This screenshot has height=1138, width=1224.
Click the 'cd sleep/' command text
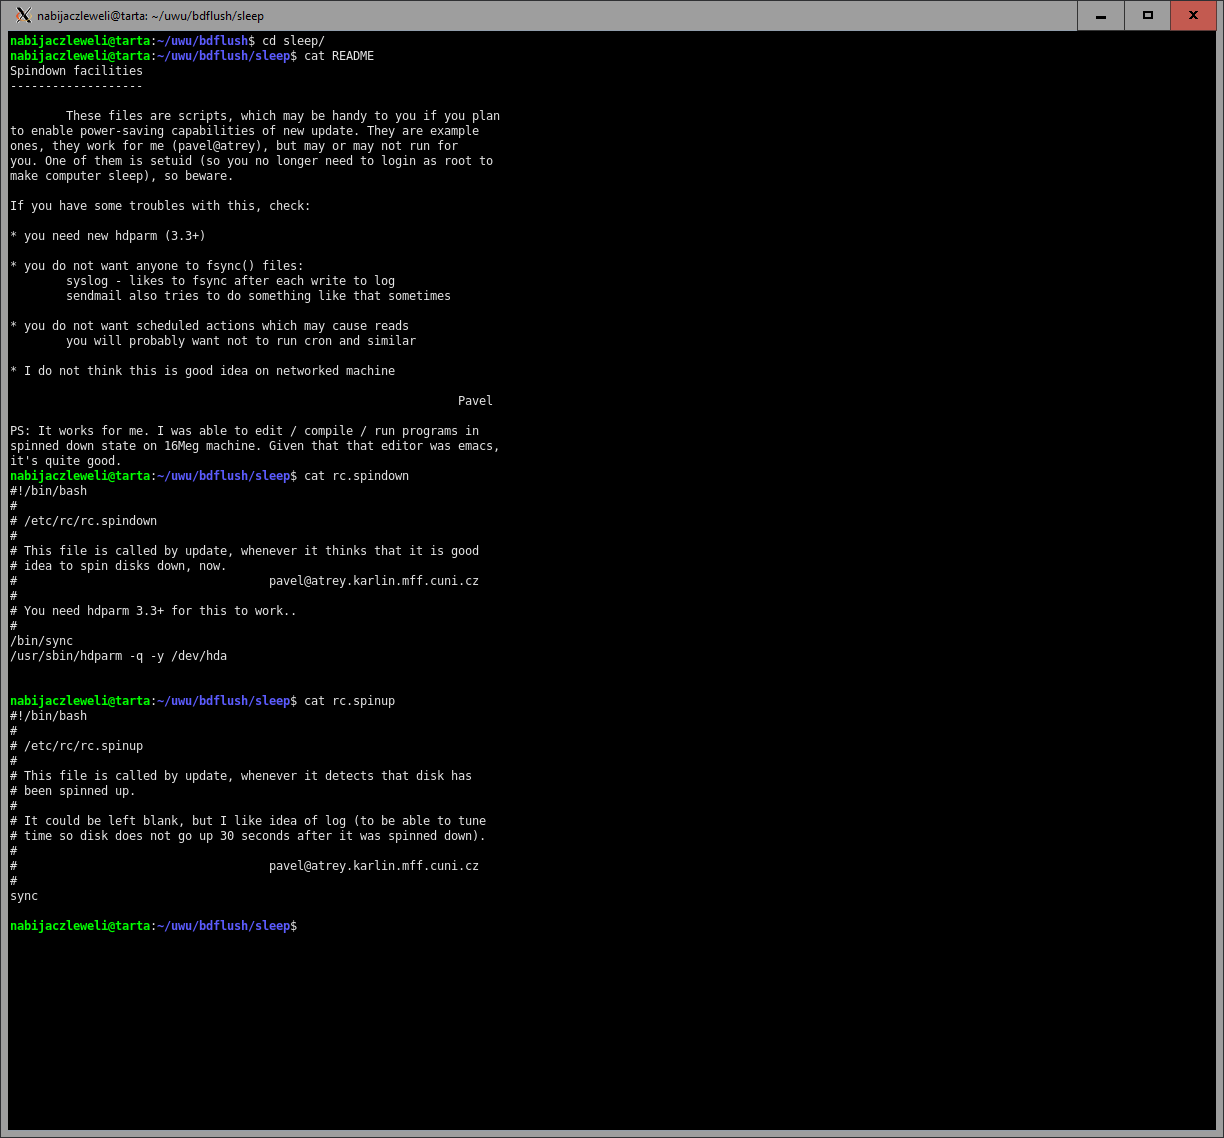tap(293, 41)
